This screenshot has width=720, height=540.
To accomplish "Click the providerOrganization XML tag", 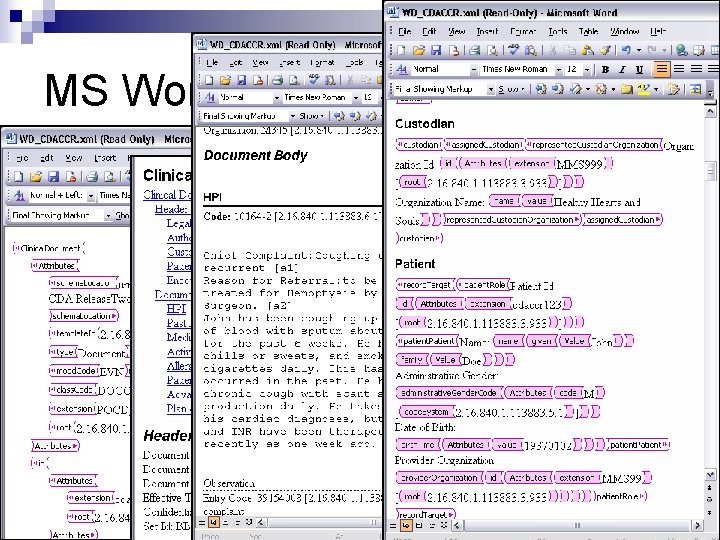I will pos(439,478).
